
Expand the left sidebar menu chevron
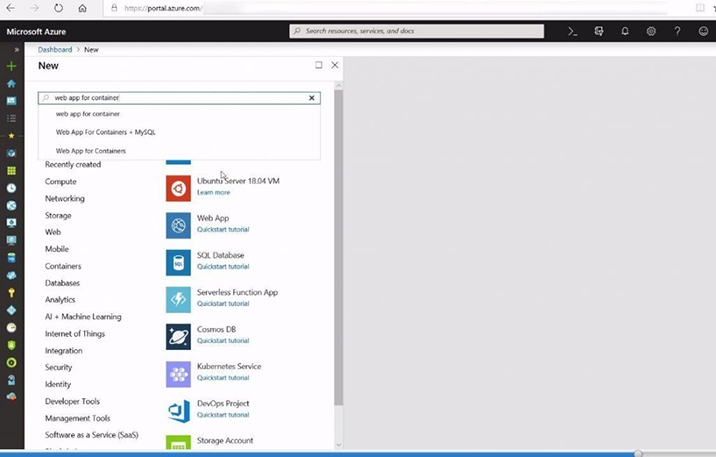point(11,49)
